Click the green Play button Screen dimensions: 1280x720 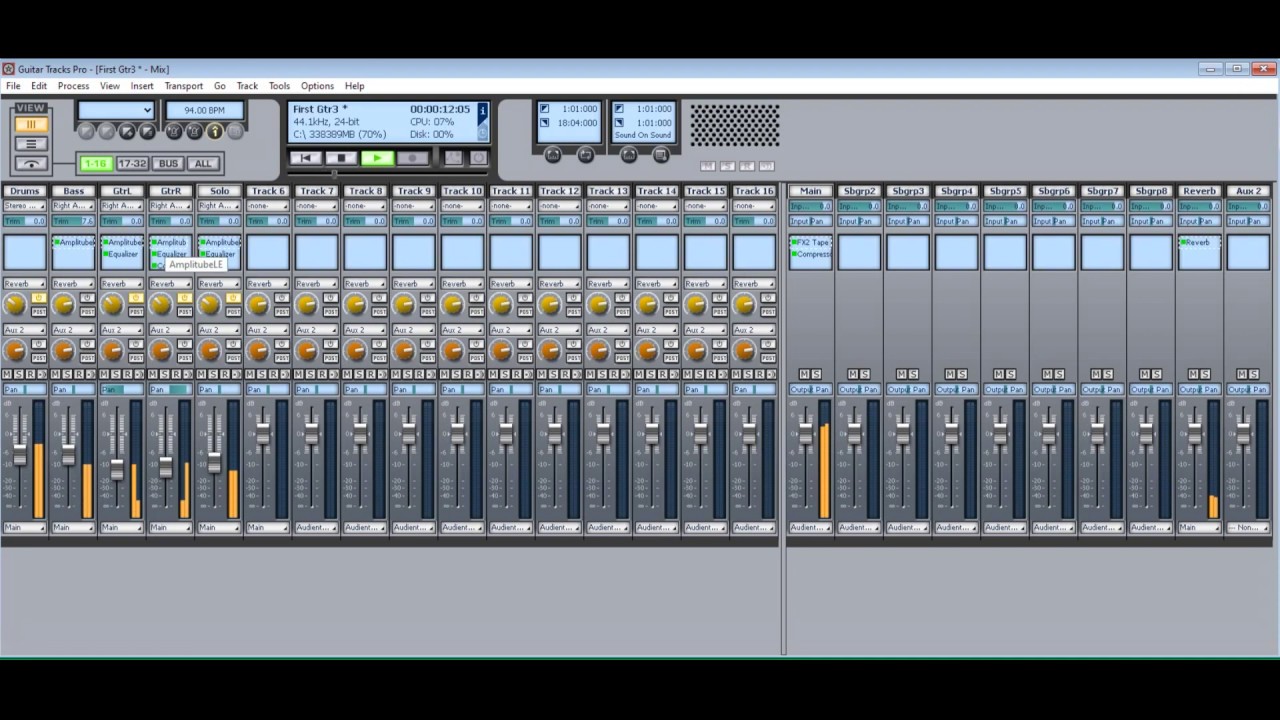[x=377, y=158]
